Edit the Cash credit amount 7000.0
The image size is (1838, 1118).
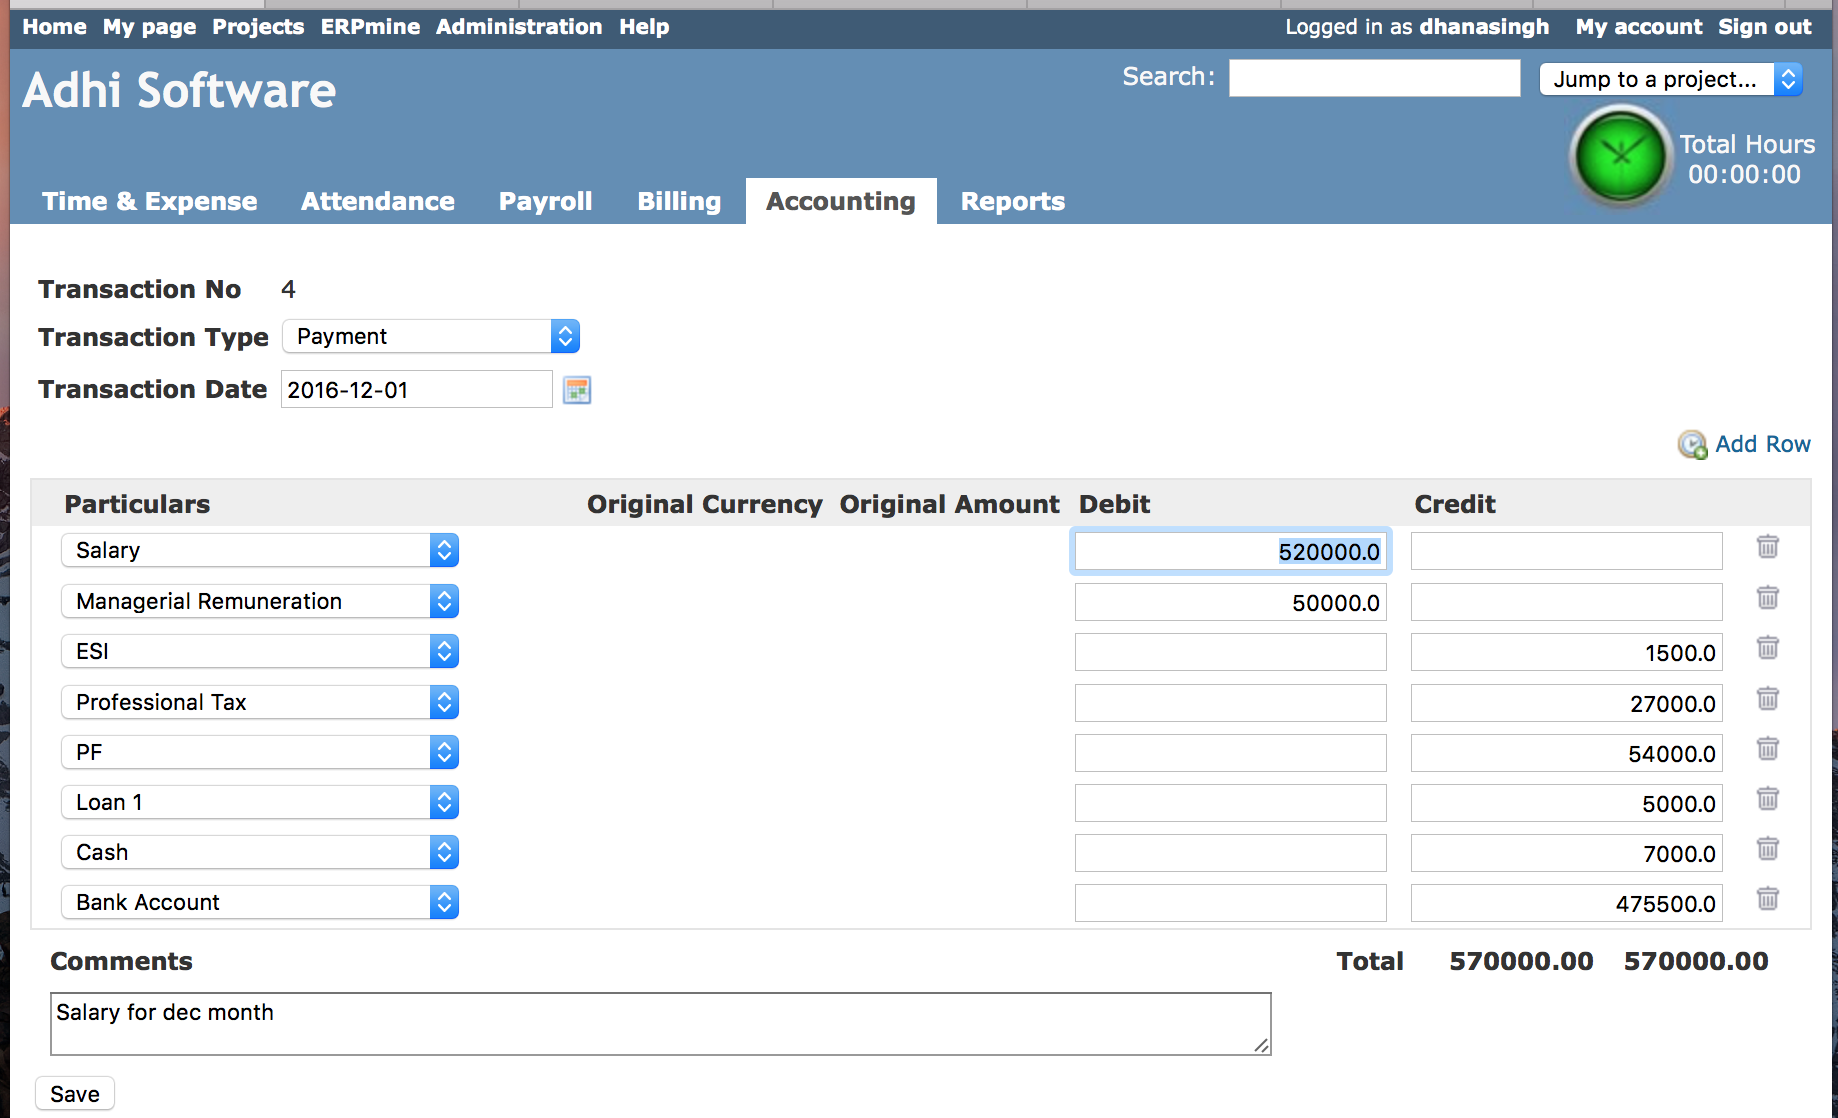(x=1567, y=853)
